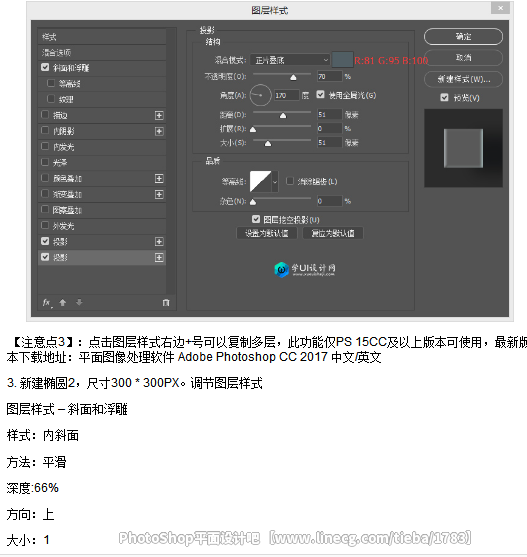Enable the 渐变叠加 checkbox
527x557 pixels.
(45, 194)
